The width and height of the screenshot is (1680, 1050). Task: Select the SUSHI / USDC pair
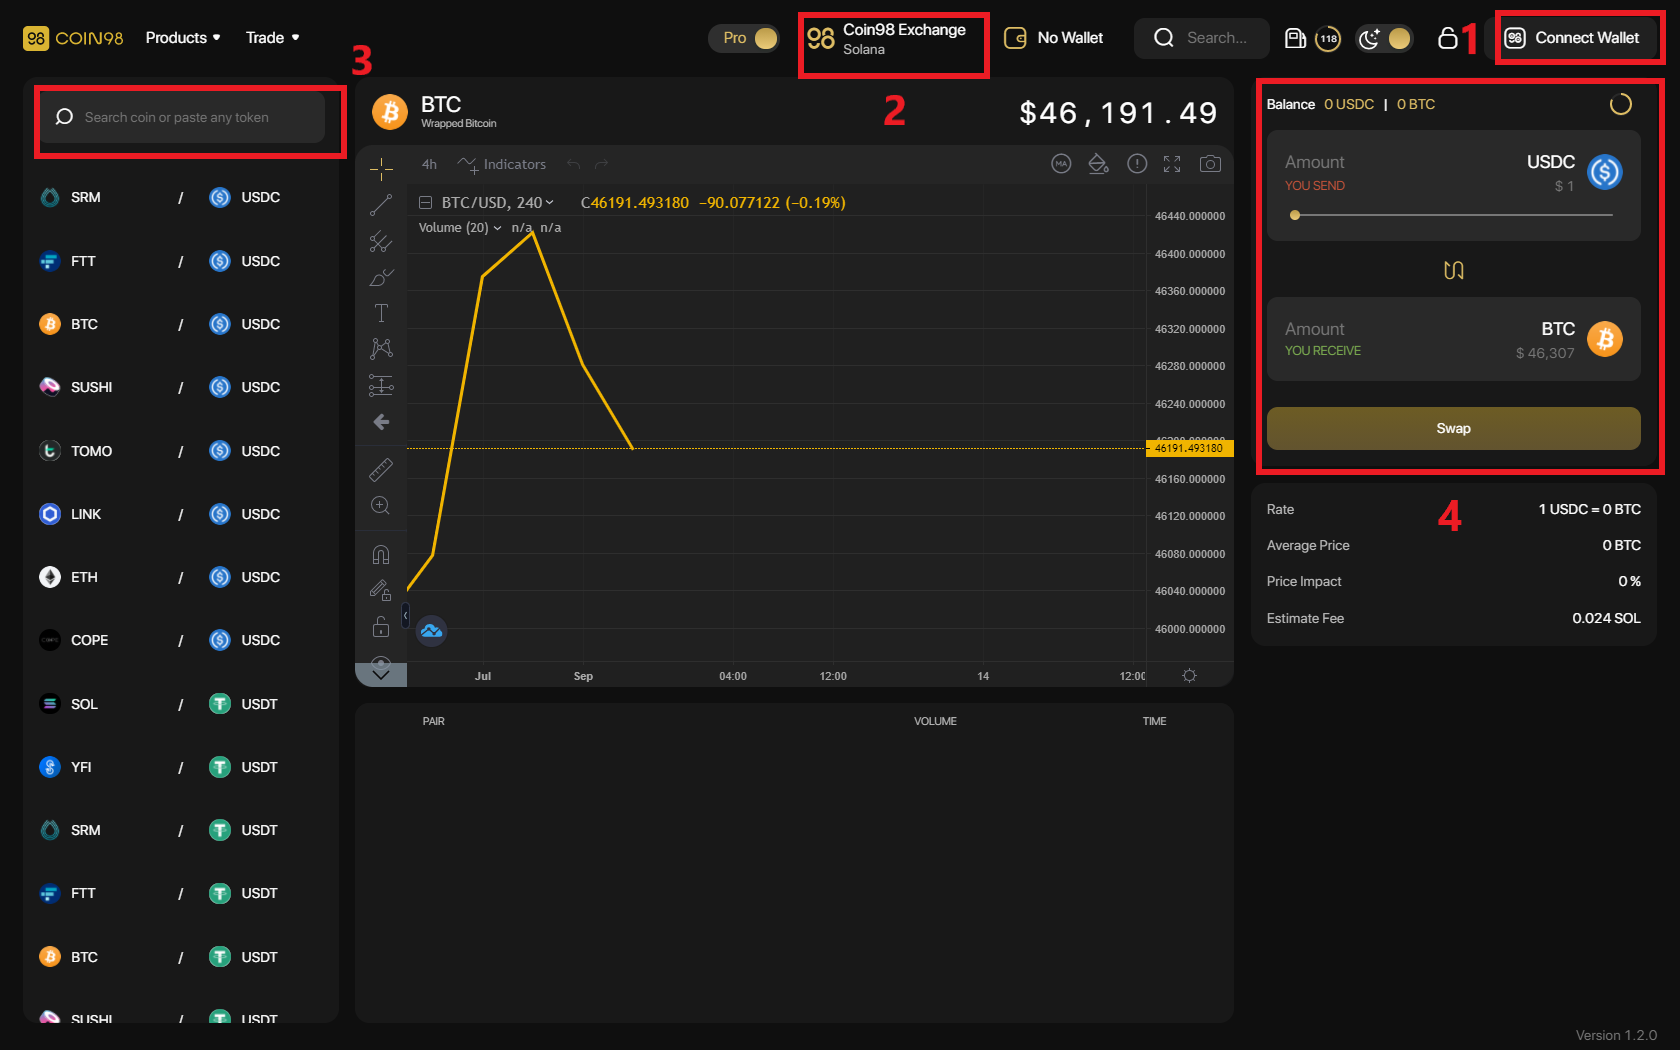click(180, 387)
